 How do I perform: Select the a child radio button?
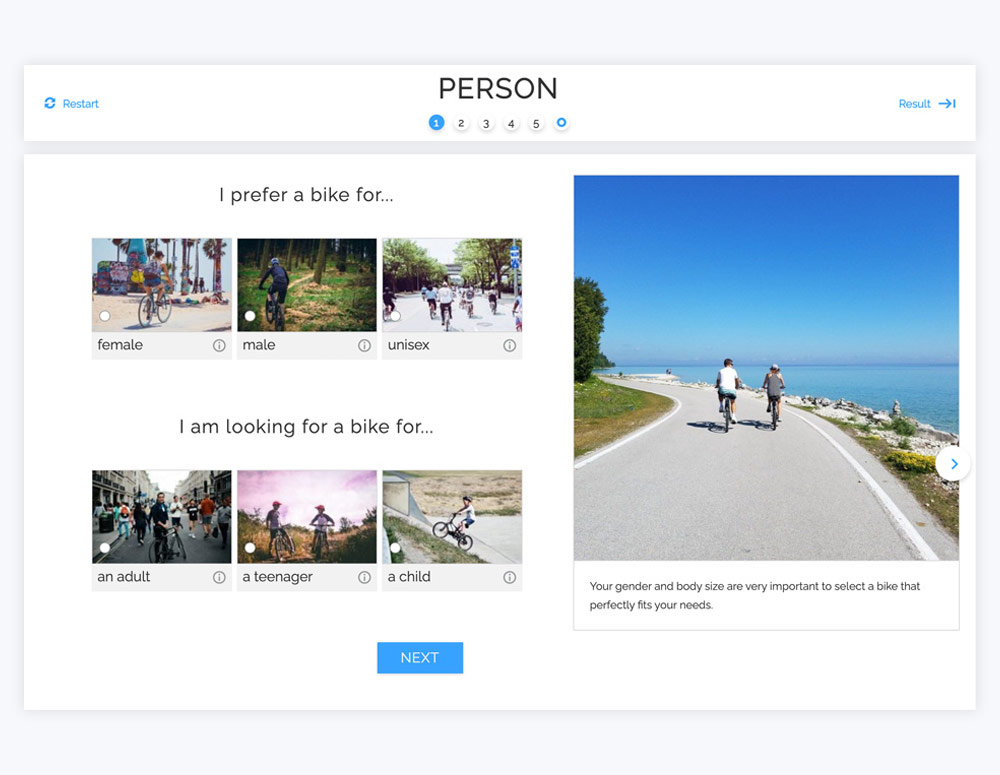[395, 547]
